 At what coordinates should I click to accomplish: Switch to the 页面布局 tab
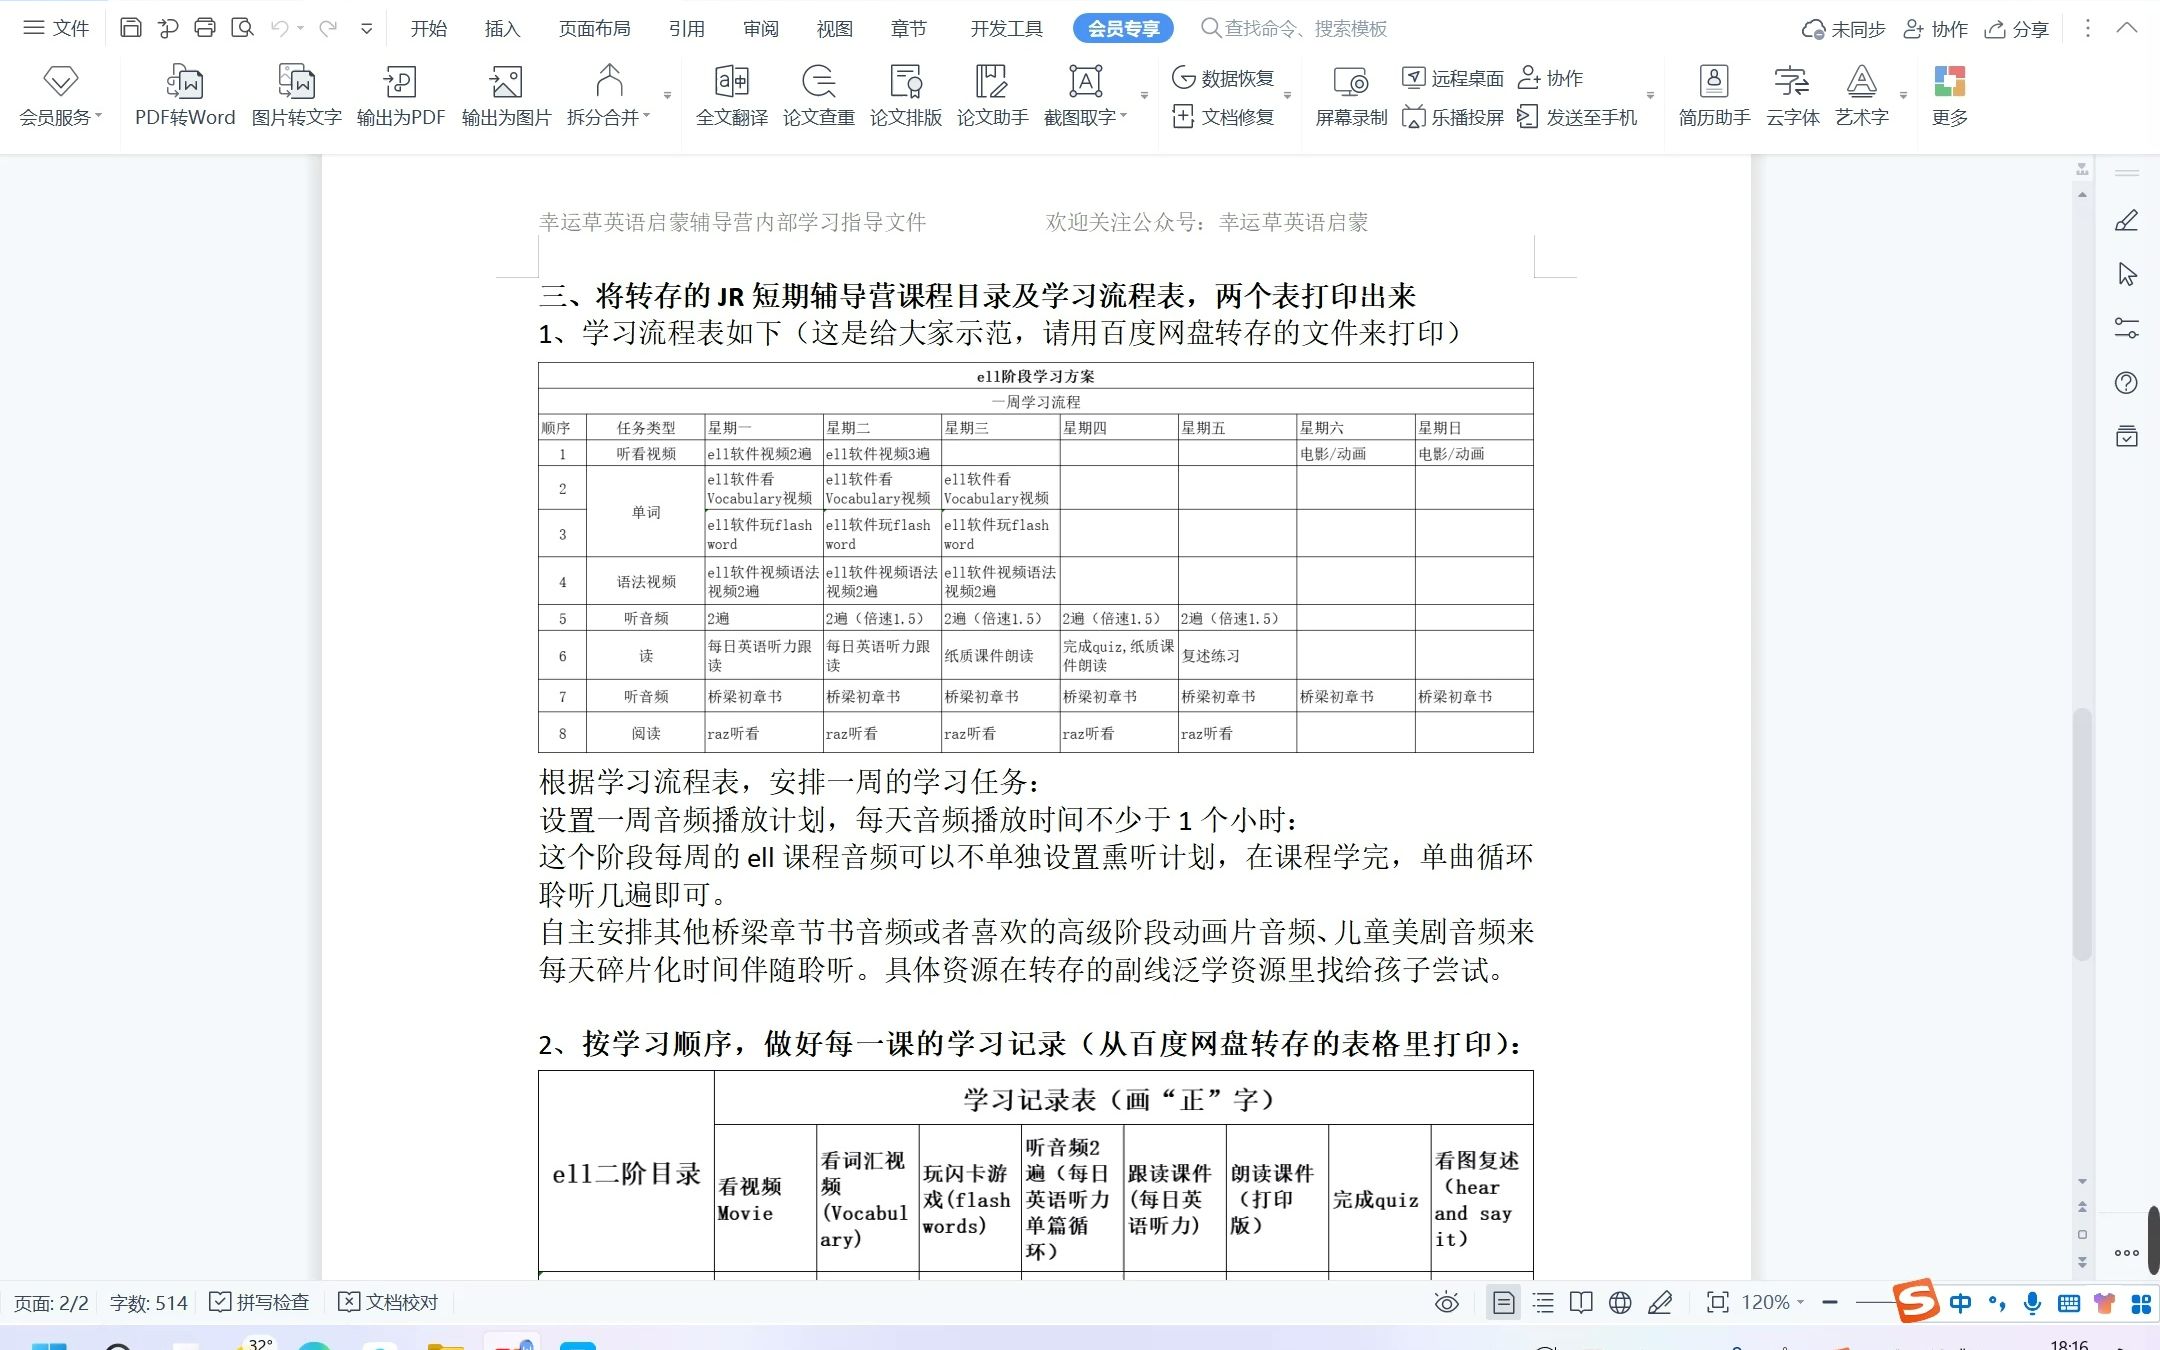(x=594, y=28)
